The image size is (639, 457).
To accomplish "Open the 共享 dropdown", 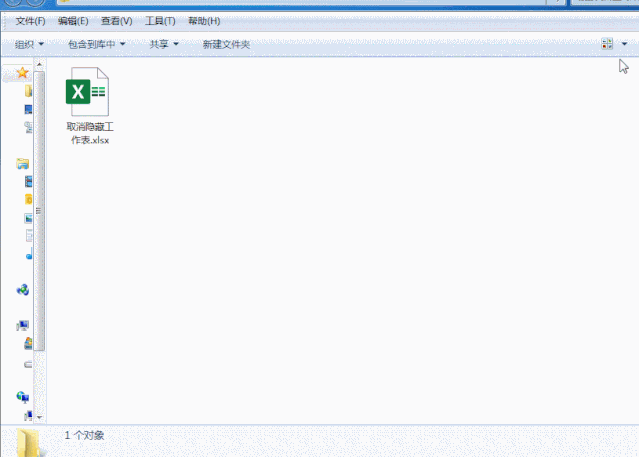I will (163, 44).
